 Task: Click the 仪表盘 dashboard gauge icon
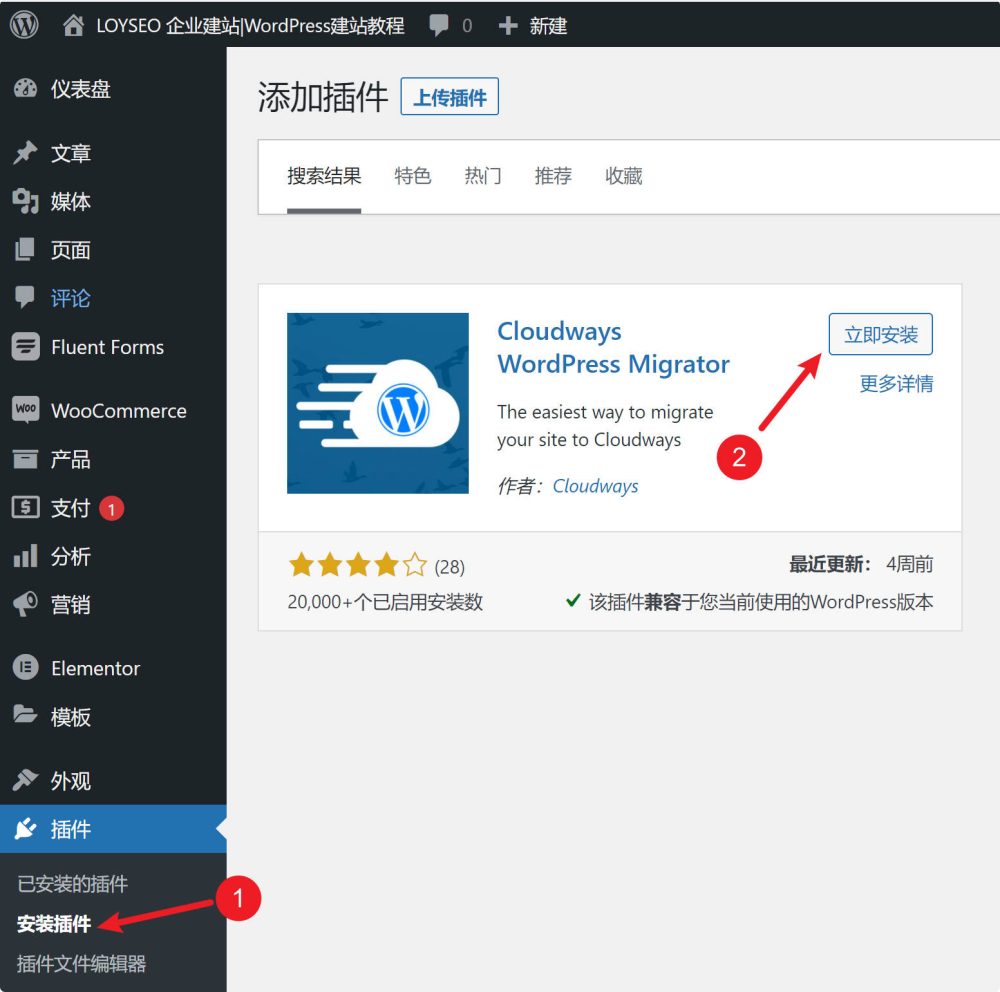[x=26, y=89]
